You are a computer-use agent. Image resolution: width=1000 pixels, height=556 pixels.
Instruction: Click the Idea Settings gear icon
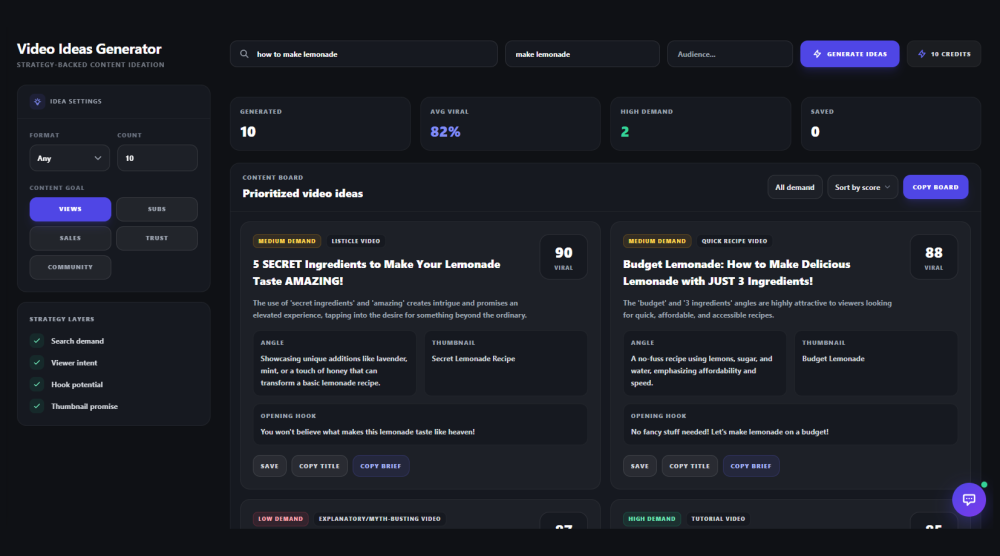point(37,101)
